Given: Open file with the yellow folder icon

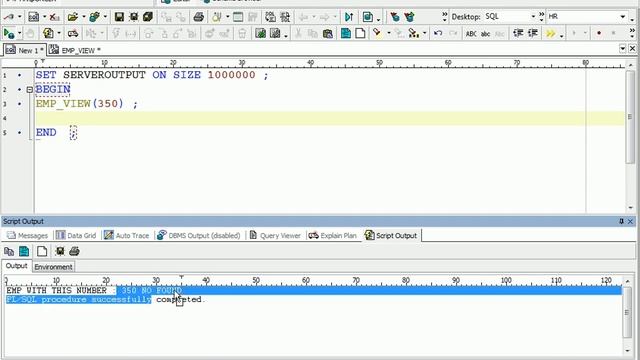Looking at the screenshot, I should [x=73, y=17].
